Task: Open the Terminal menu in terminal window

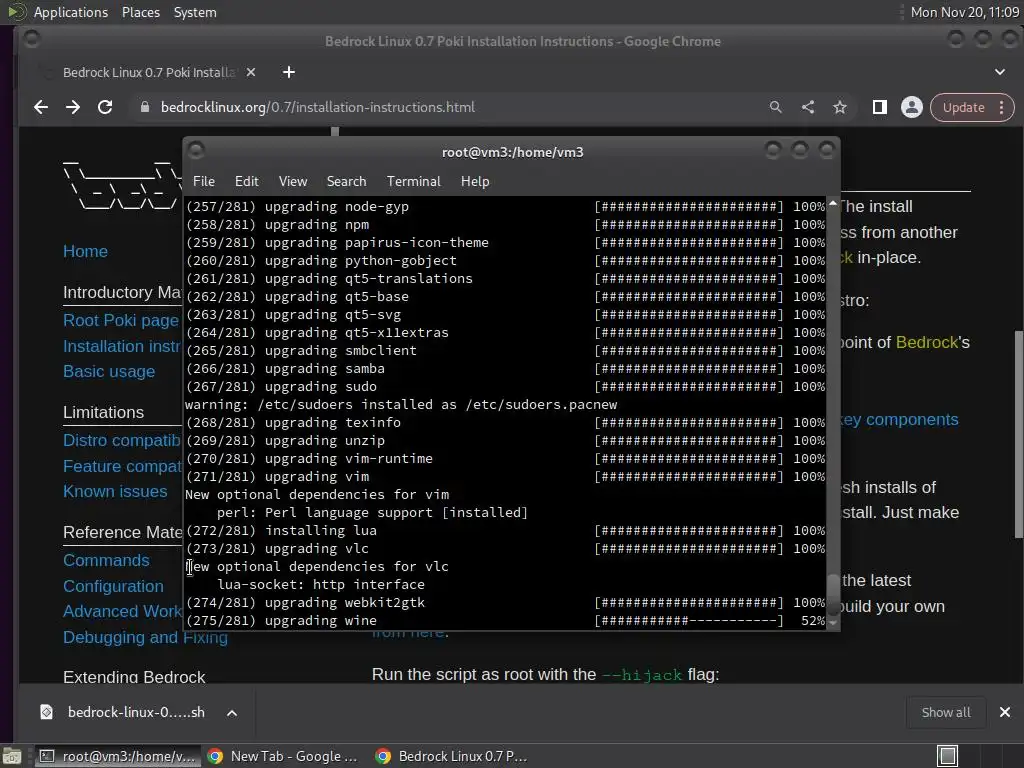Action: [x=413, y=182]
